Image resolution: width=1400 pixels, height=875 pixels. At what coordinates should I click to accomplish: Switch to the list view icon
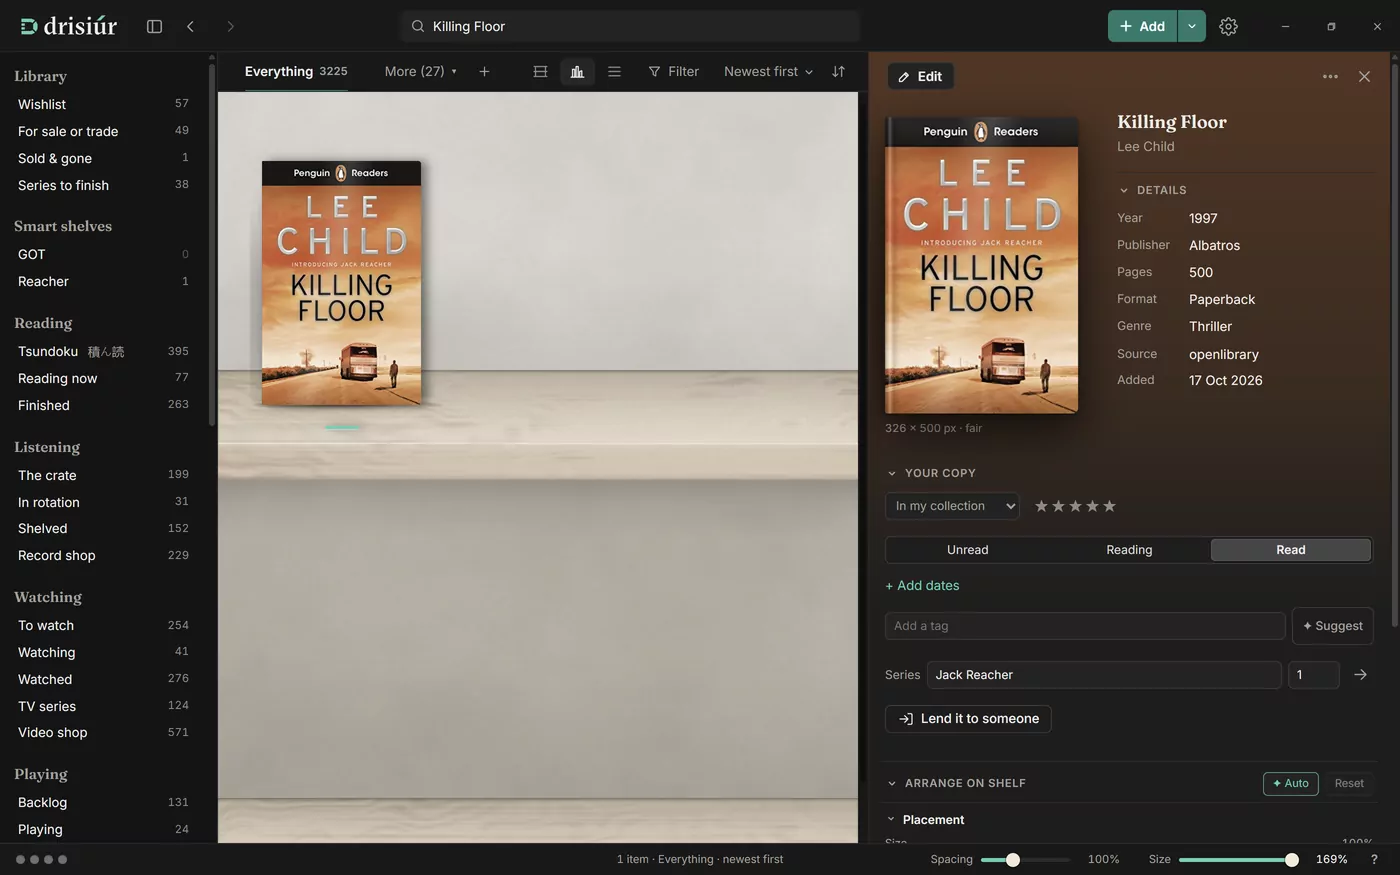(614, 71)
